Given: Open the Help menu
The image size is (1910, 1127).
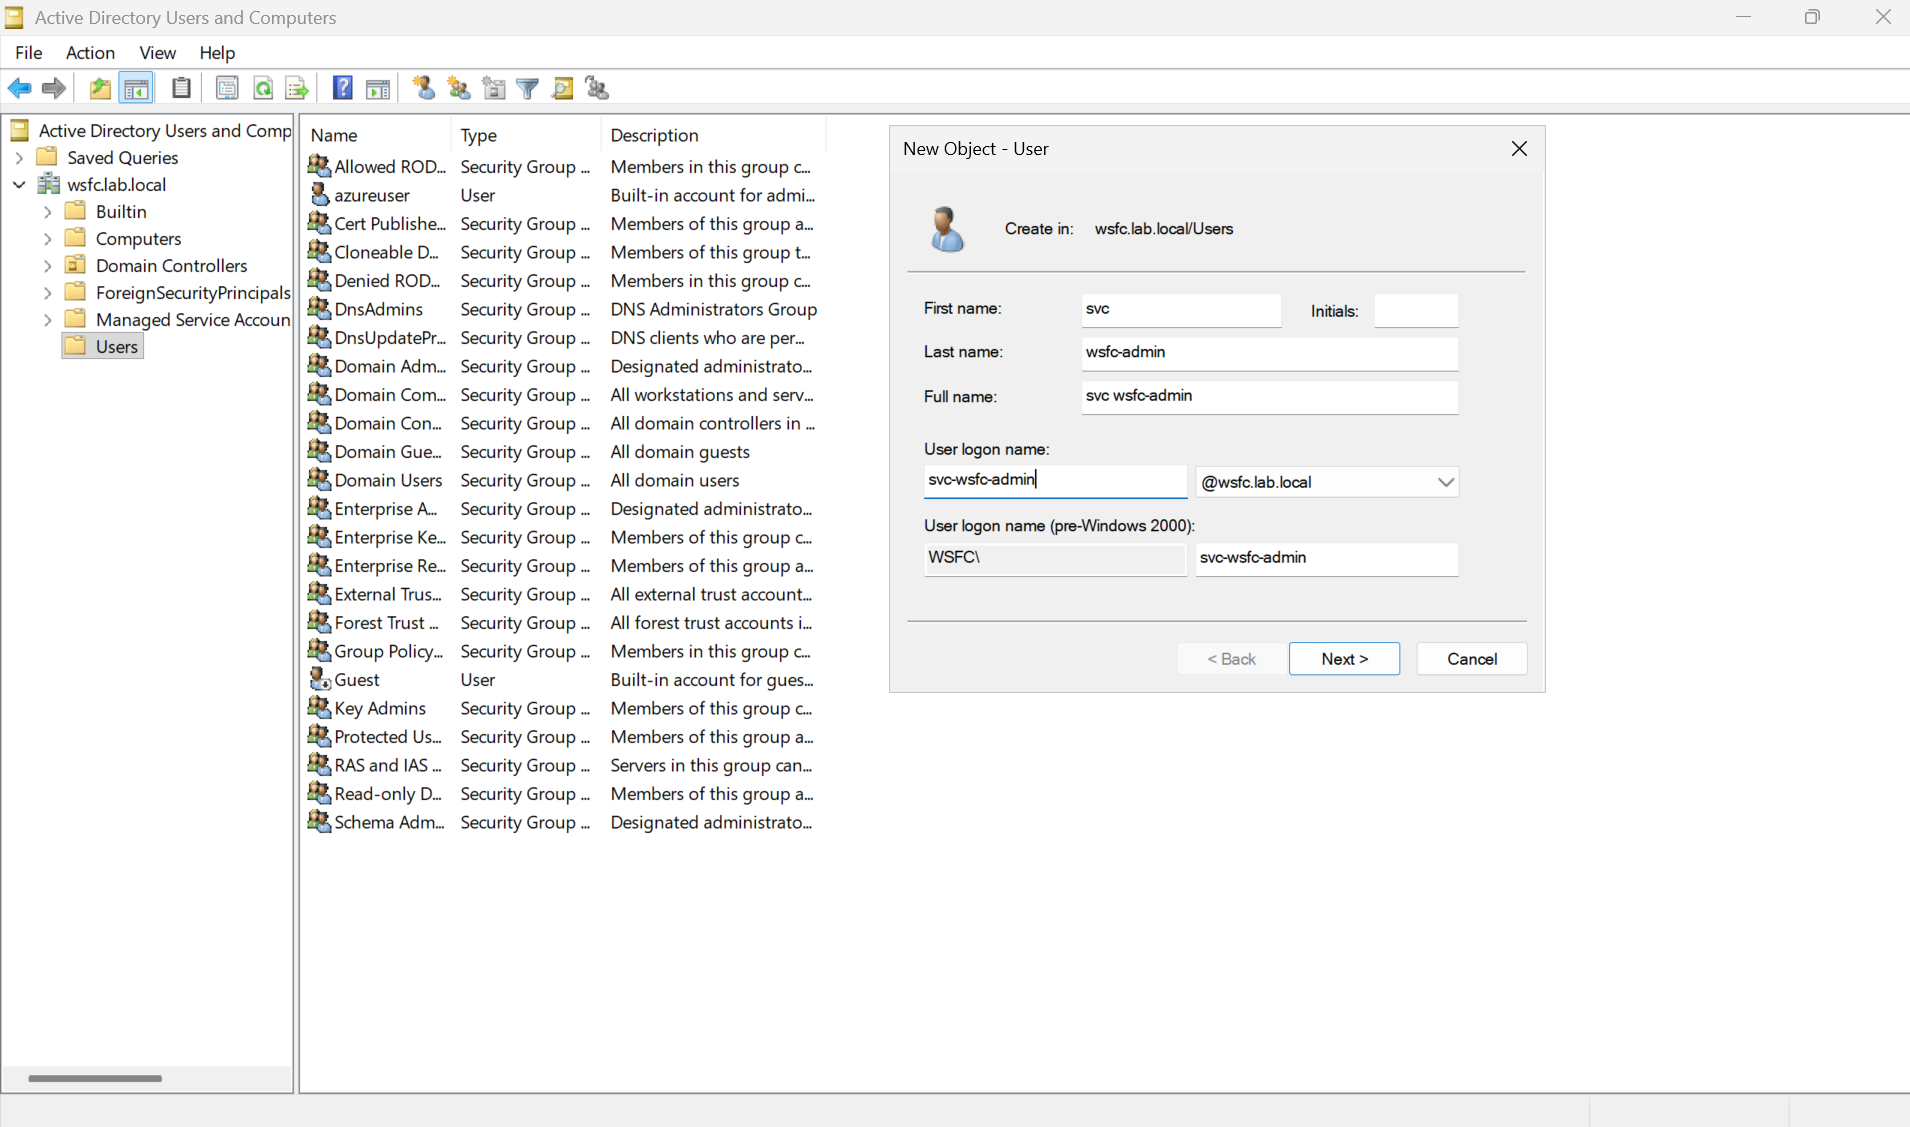Looking at the screenshot, I should [217, 53].
